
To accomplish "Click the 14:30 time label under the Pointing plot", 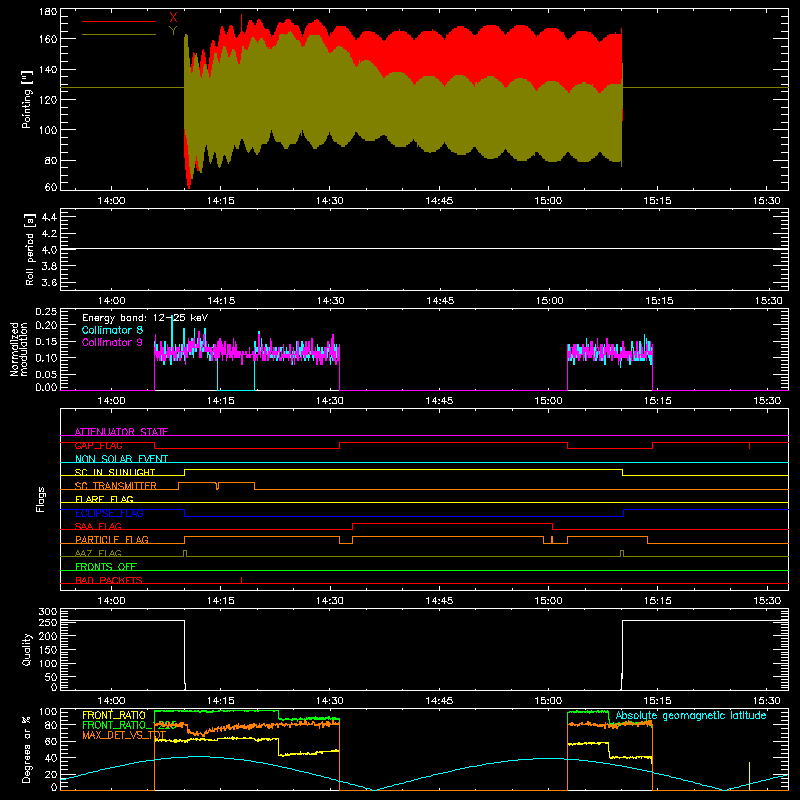I will (x=330, y=201).
